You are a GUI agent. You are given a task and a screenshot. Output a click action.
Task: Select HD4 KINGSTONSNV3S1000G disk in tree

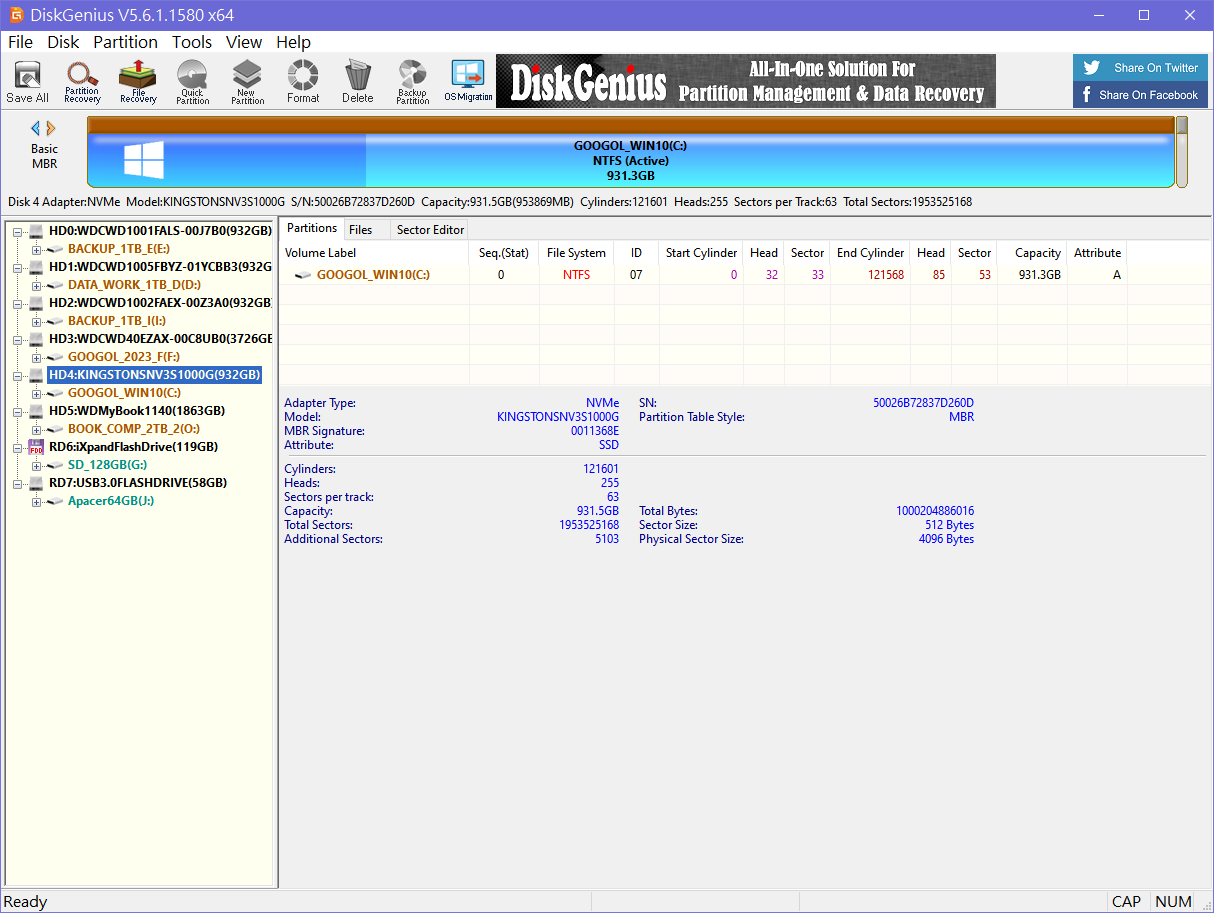(155, 375)
